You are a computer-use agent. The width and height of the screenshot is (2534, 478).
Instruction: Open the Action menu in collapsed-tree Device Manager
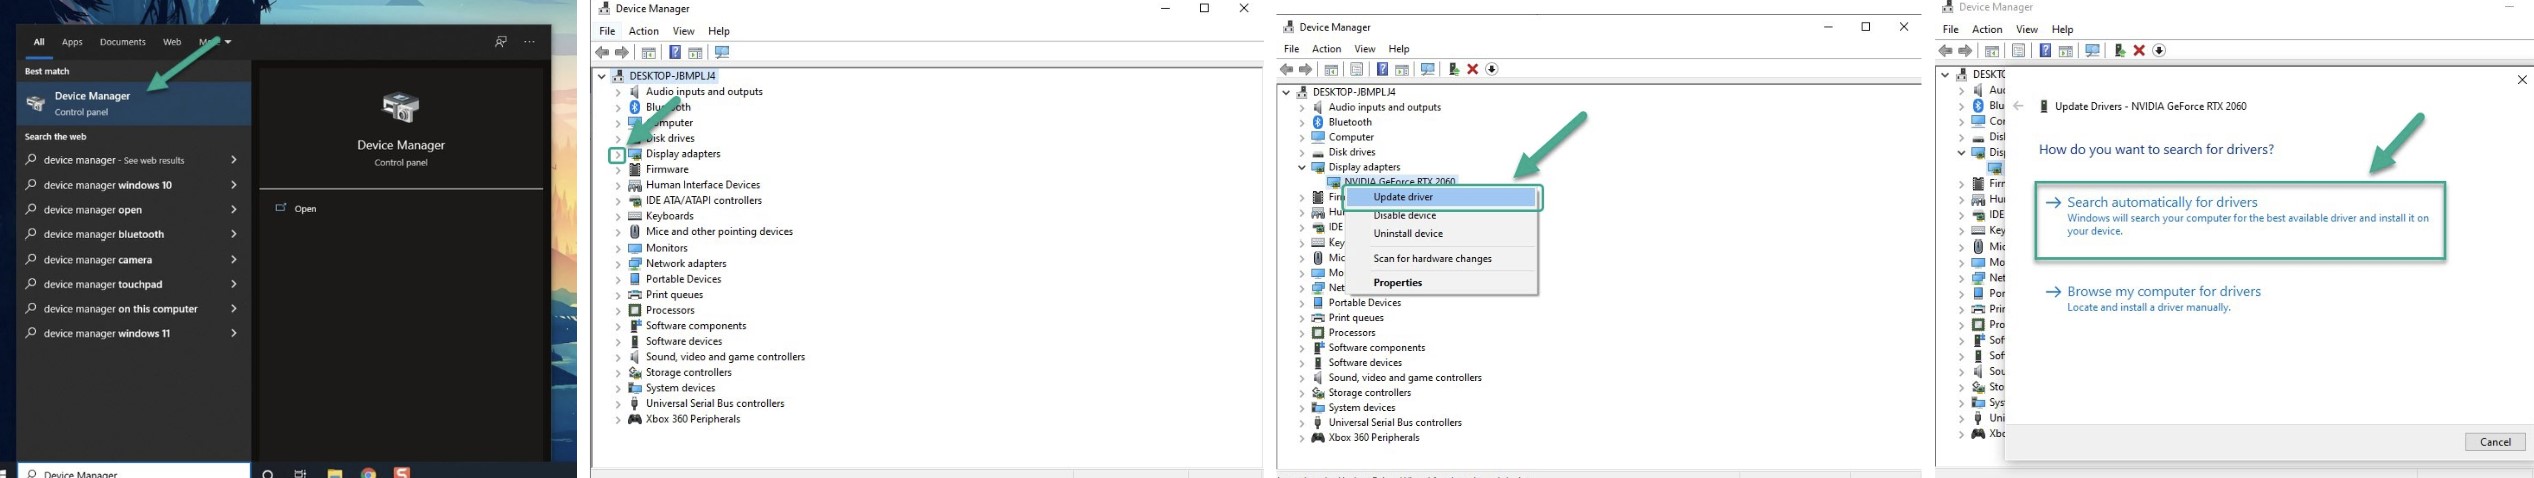(643, 31)
